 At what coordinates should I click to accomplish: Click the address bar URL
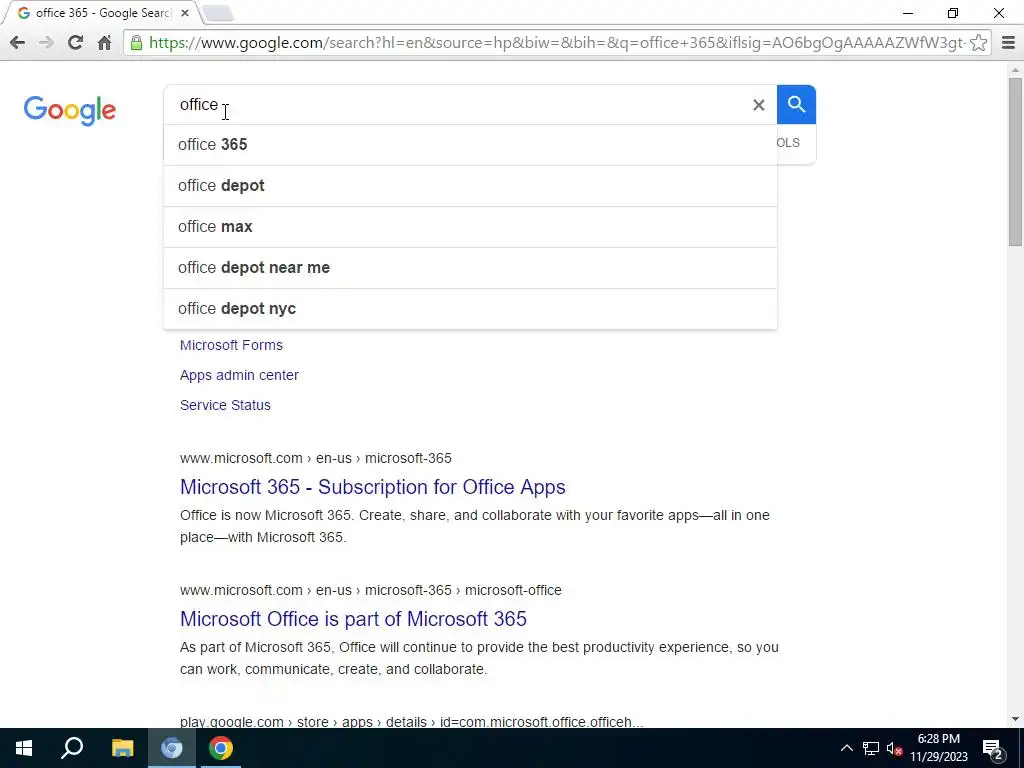[x=557, y=43]
